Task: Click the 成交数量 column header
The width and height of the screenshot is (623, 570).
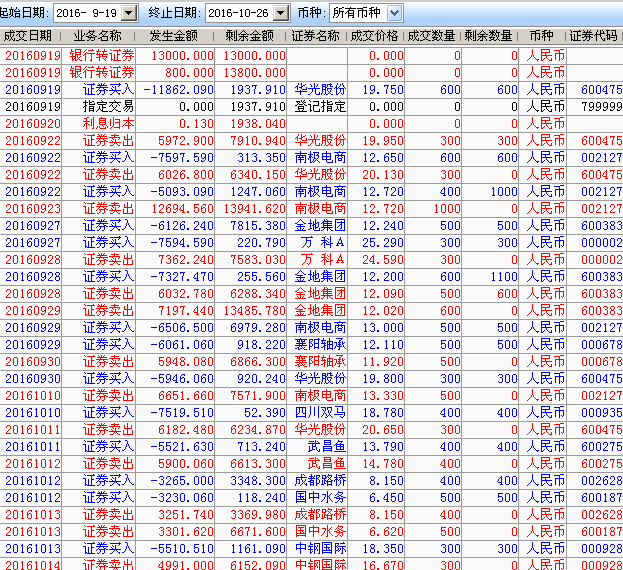Action: (431, 36)
